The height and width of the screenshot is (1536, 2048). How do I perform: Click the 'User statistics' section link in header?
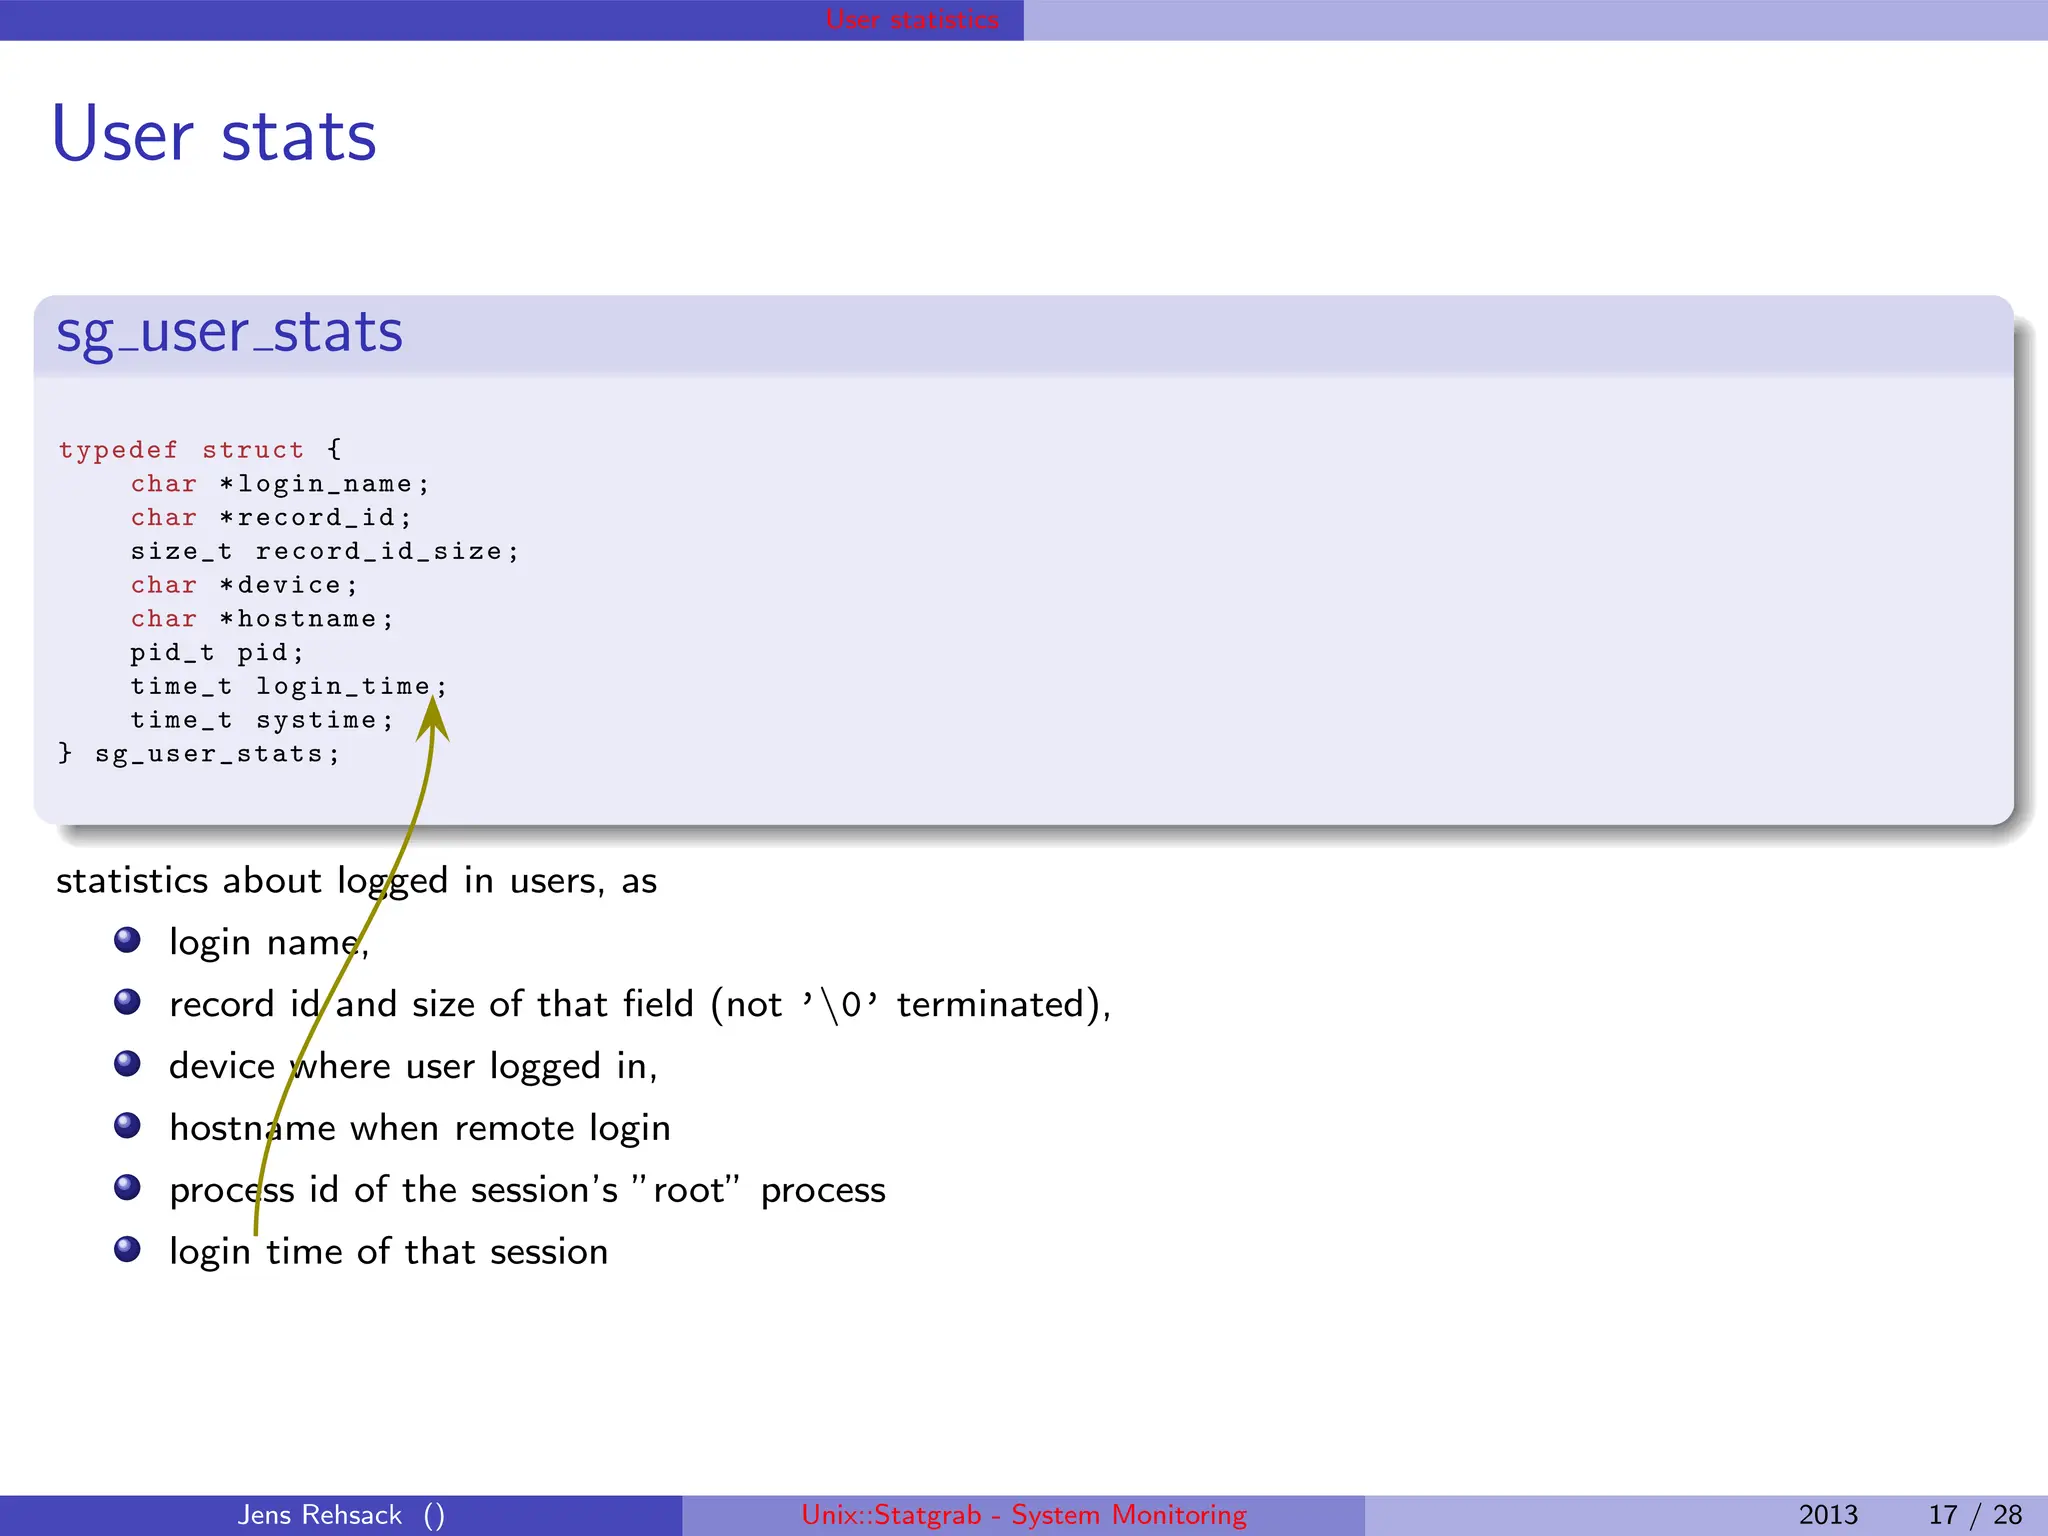click(912, 19)
